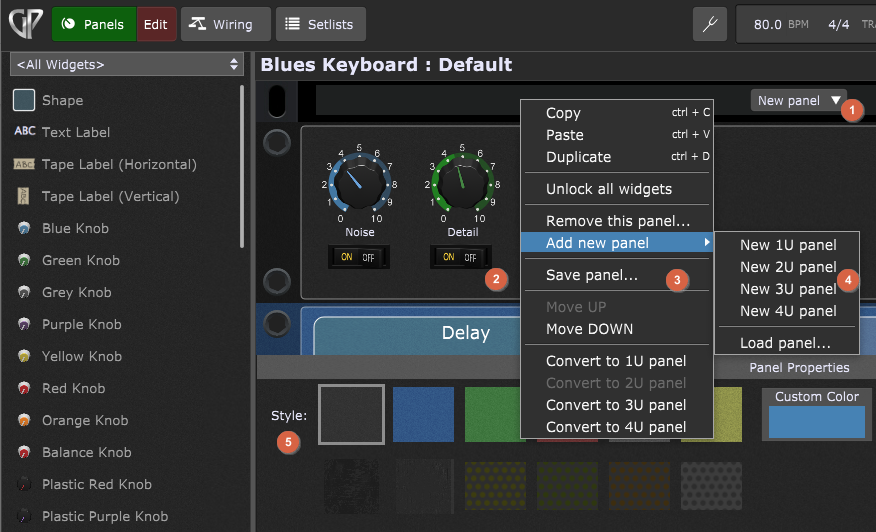876x532 pixels.
Task: Select Convert to 1U panel
Action: pos(617,361)
